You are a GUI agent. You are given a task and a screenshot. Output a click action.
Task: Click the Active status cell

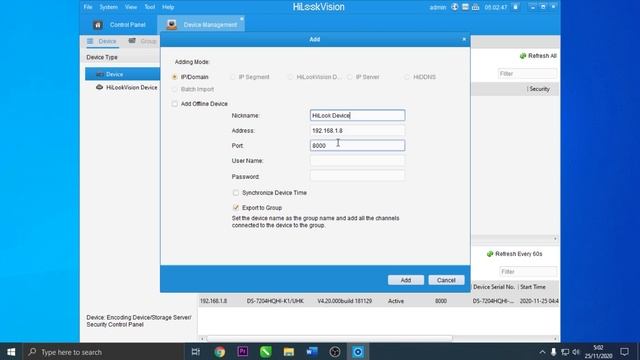tap(396, 301)
